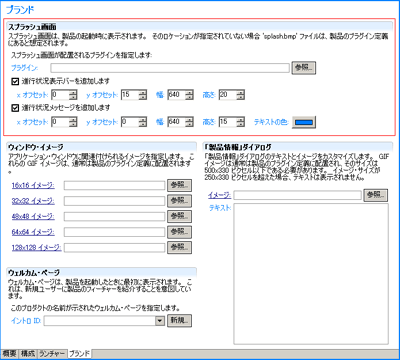Click the ウェルカム・ページ section header
Image resolution: width=400 pixels, height=360 pixels.
[x=34, y=273]
